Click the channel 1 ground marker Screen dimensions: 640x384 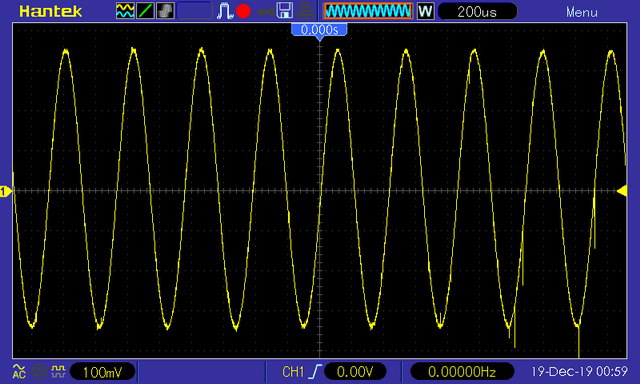(5, 191)
